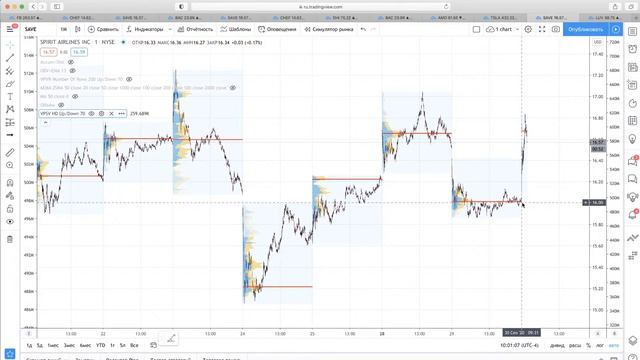This screenshot has height=360, width=640.
Task: Click the redo arrow in toolbar
Action: coord(373,29)
